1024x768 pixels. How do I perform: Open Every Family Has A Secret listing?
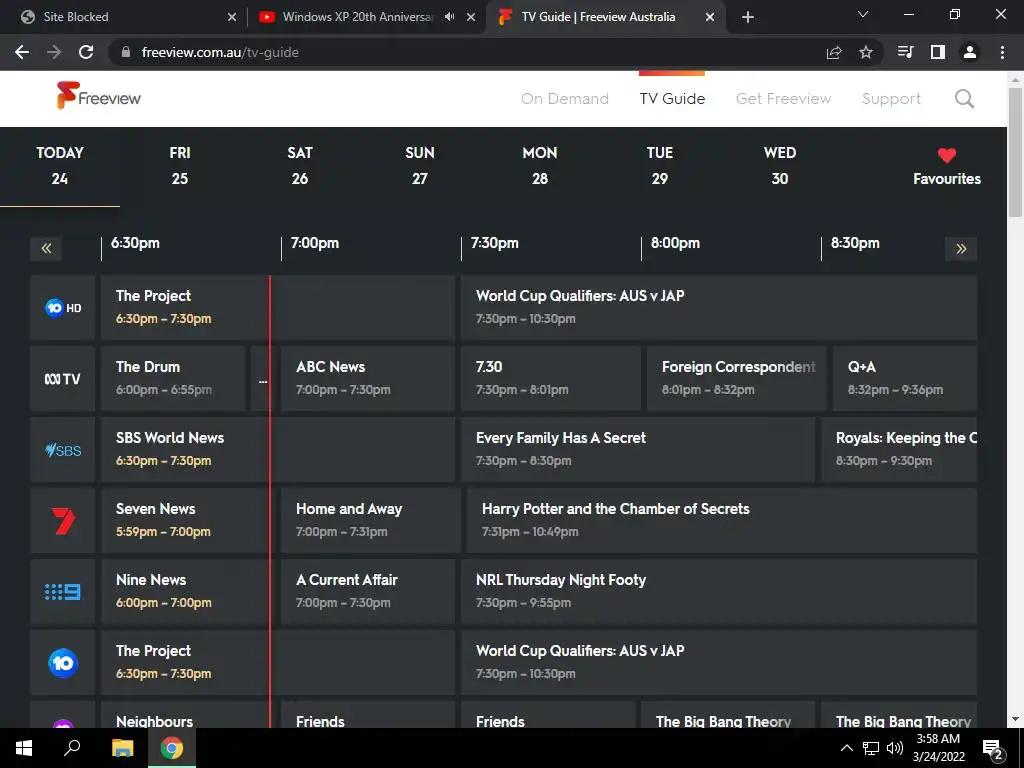638,450
